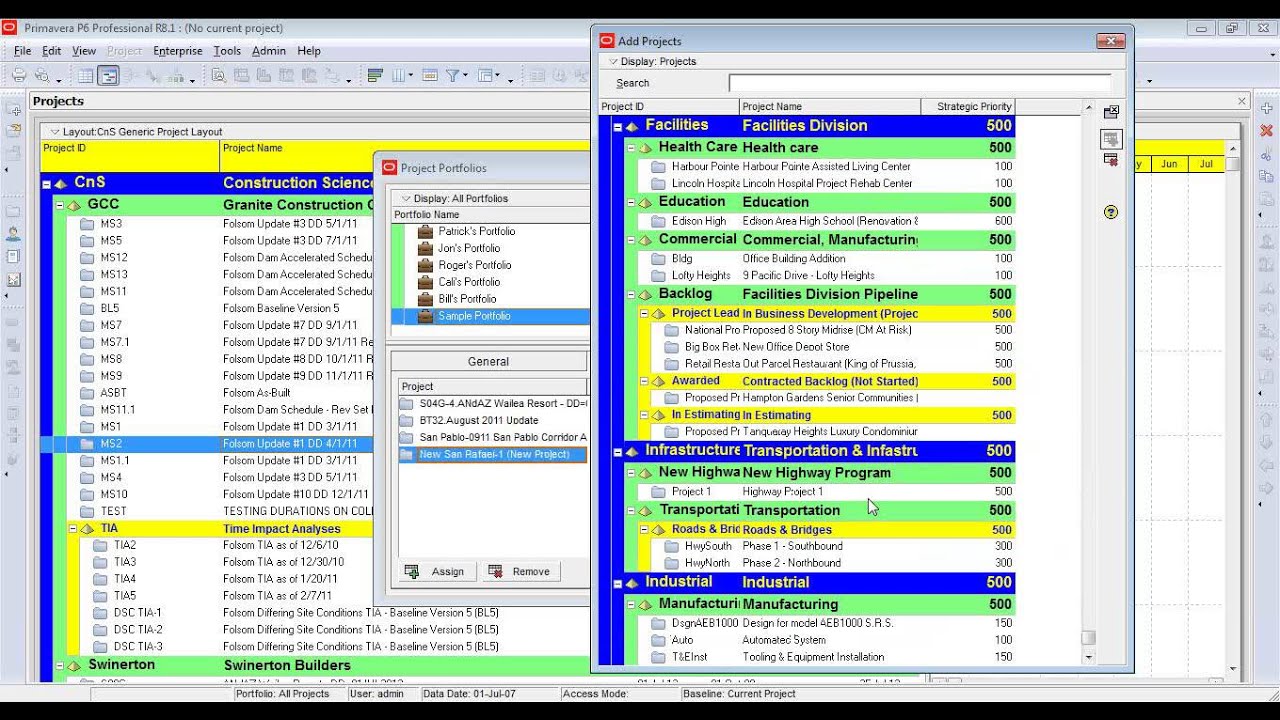Open the Display: All Portfolios options bar
1280x720 pixels.
point(489,198)
